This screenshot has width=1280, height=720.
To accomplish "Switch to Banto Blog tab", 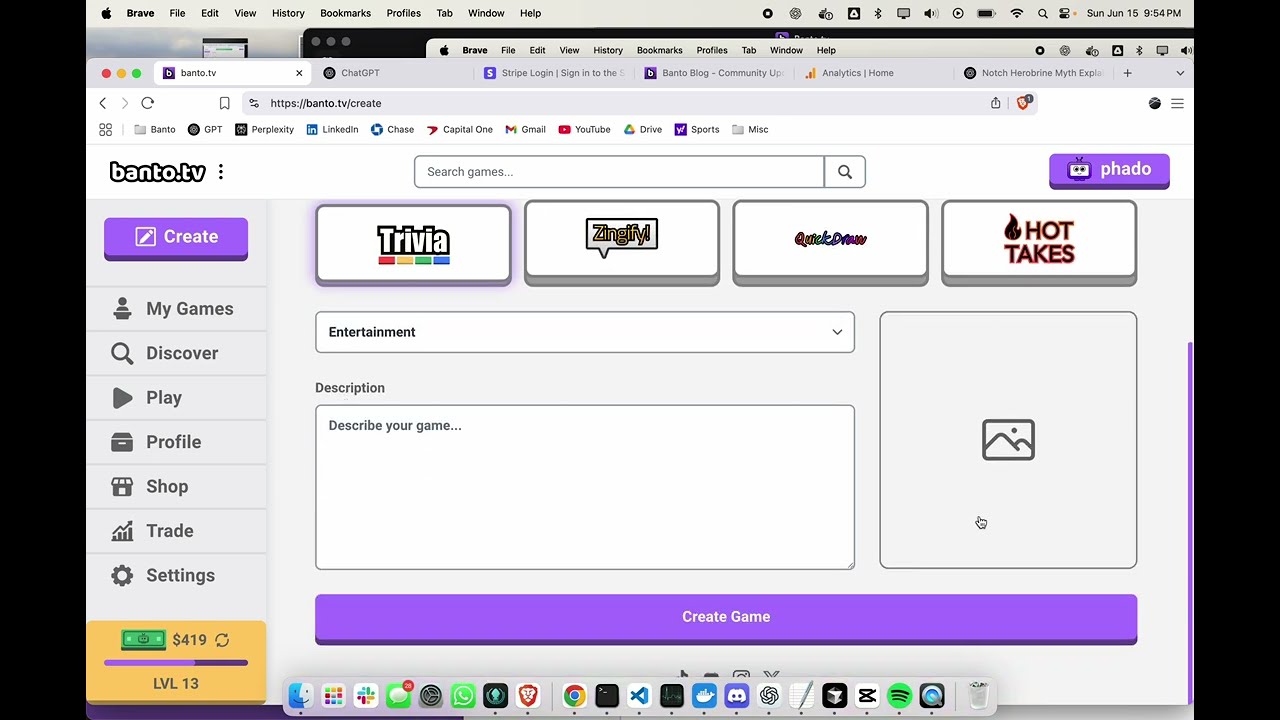I will point(714,73).
